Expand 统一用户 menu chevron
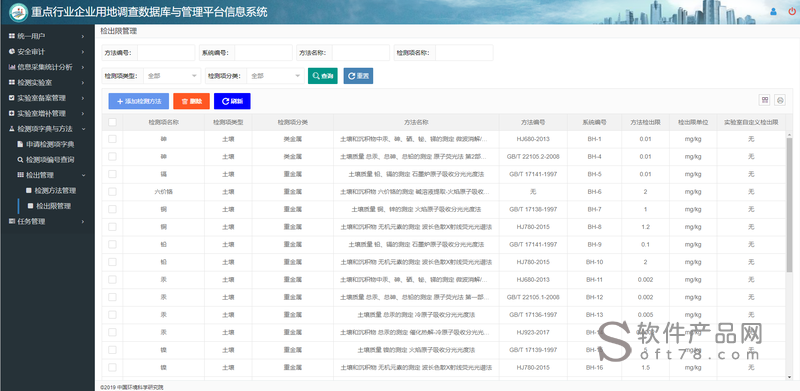 coord(83,36)
